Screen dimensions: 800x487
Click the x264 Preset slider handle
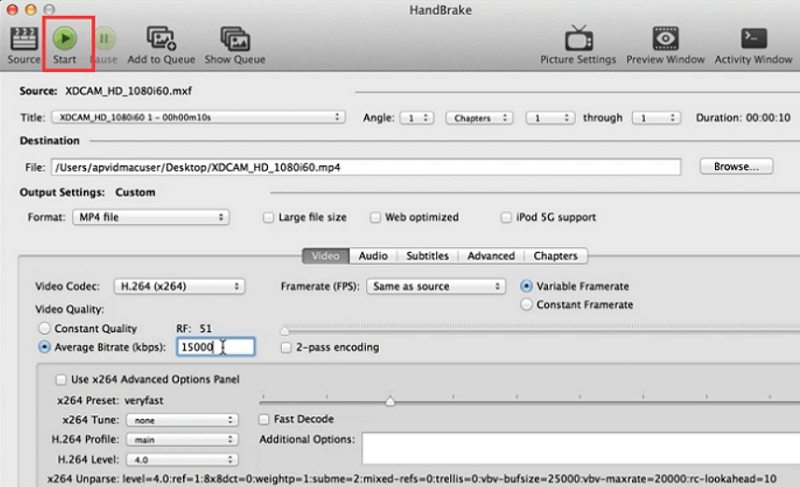click(390, 401)
